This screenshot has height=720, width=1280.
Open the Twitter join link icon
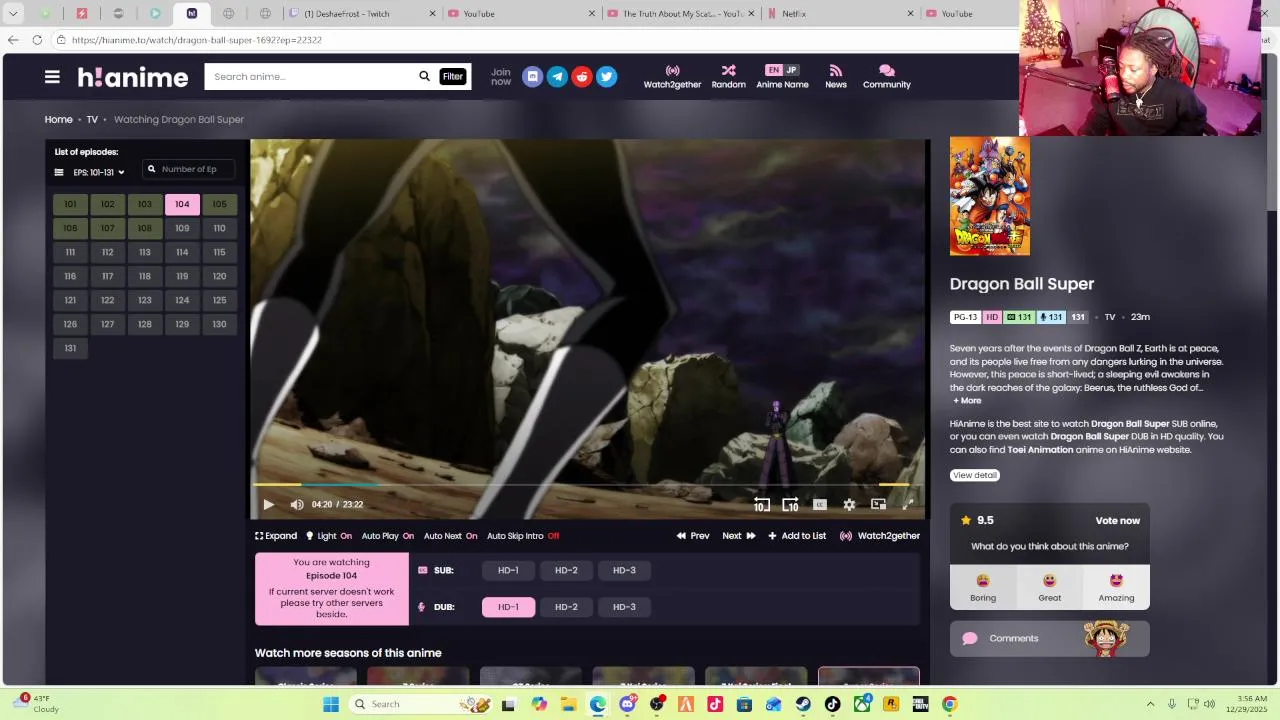(x=606, y=77)
